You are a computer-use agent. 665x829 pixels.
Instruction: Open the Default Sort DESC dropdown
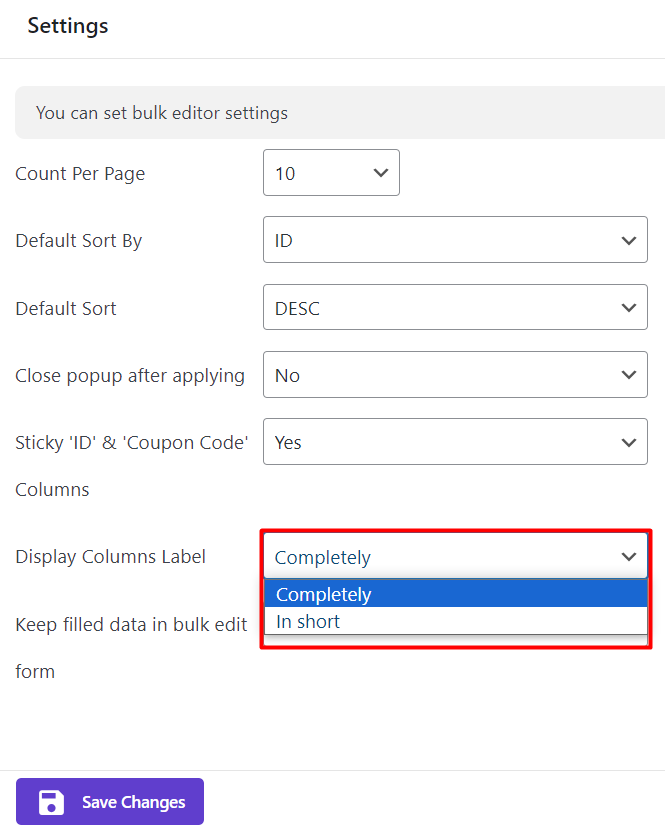(455, 308)
